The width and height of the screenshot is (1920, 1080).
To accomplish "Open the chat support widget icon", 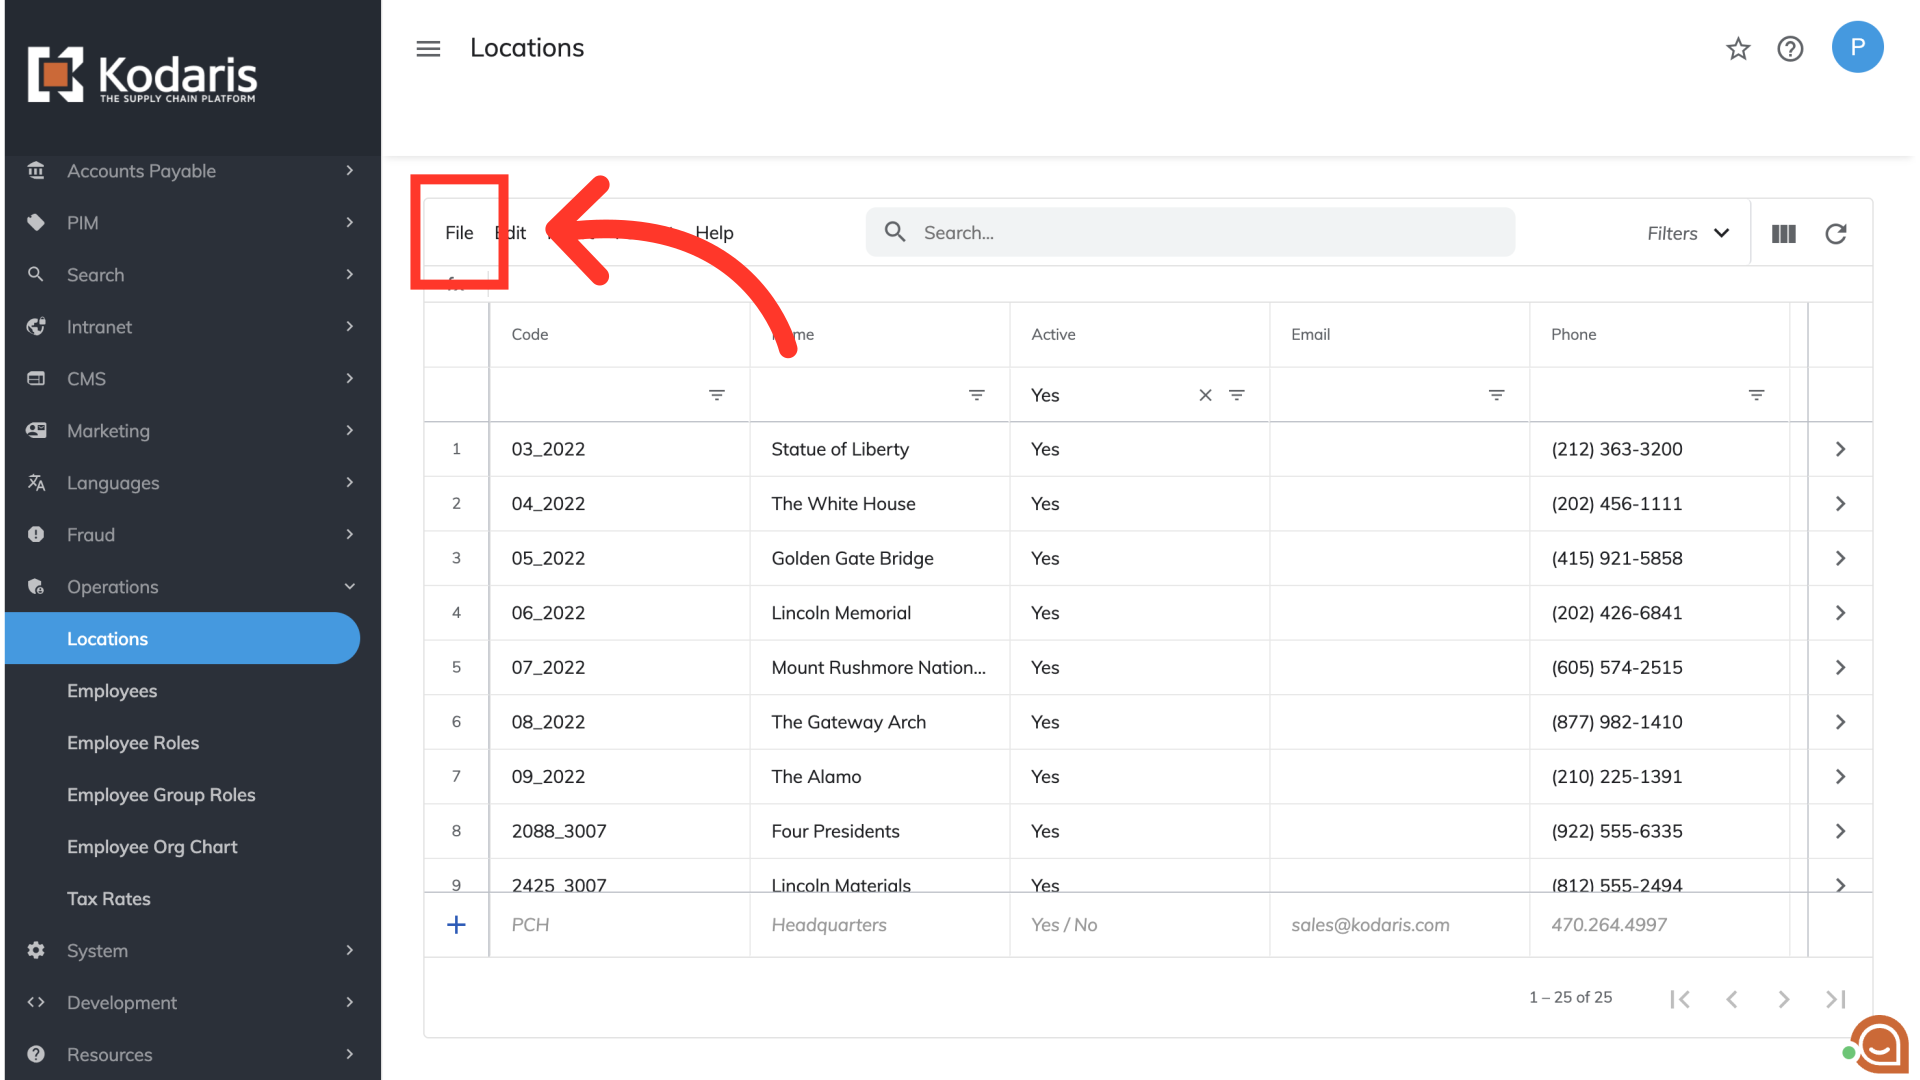I will (x=1879, y=1045).
